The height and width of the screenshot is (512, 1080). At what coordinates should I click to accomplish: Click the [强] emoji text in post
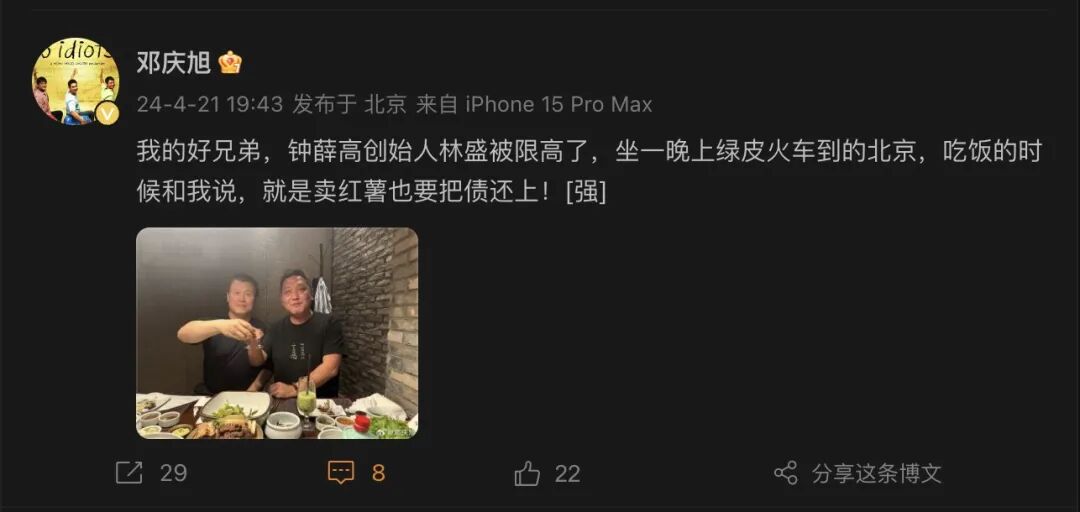(585, 192)
